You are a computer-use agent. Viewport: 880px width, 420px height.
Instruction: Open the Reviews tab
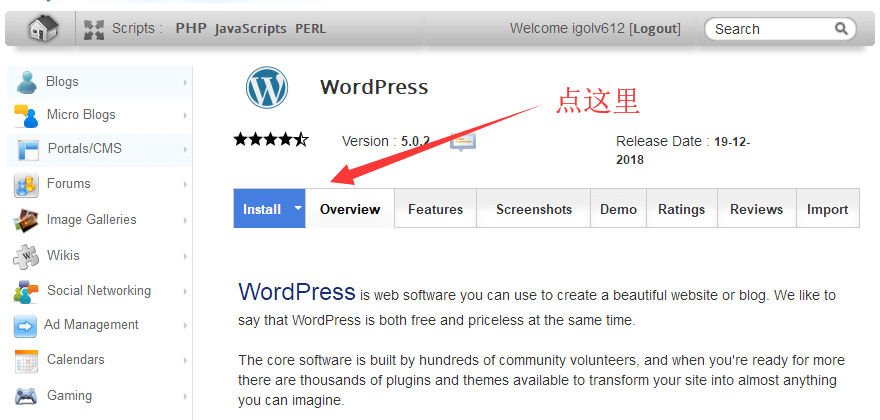click(x=757, y=209)
